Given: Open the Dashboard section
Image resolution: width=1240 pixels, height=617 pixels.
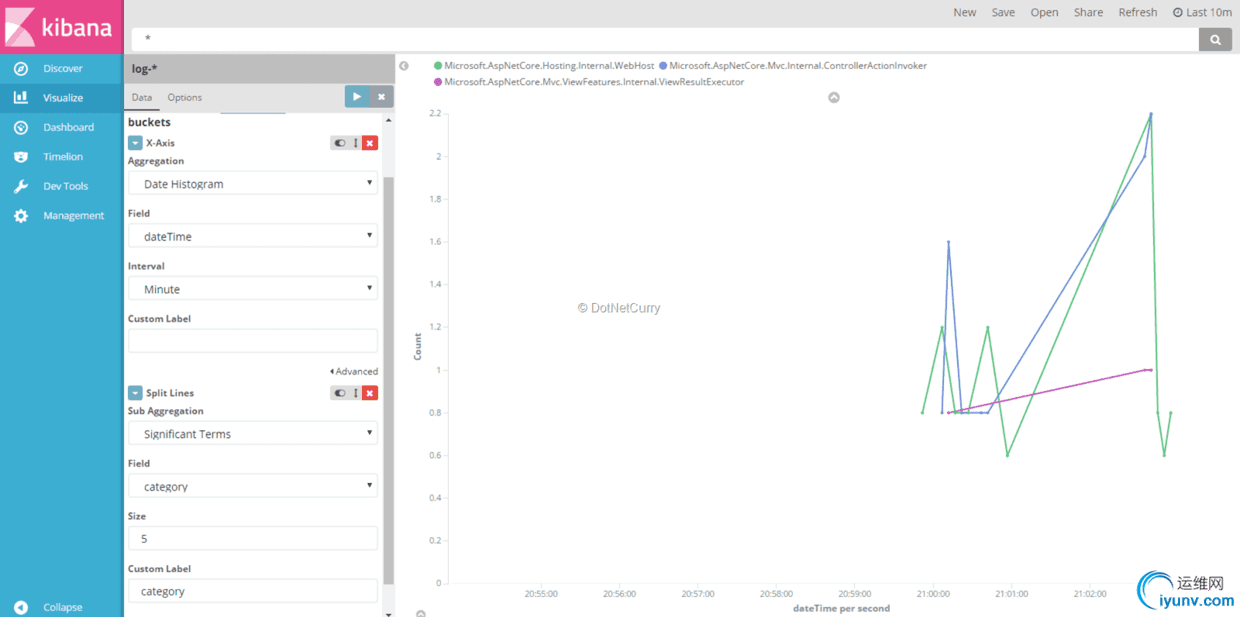Looking at the screenshot, I should click(x=61, y=127).
